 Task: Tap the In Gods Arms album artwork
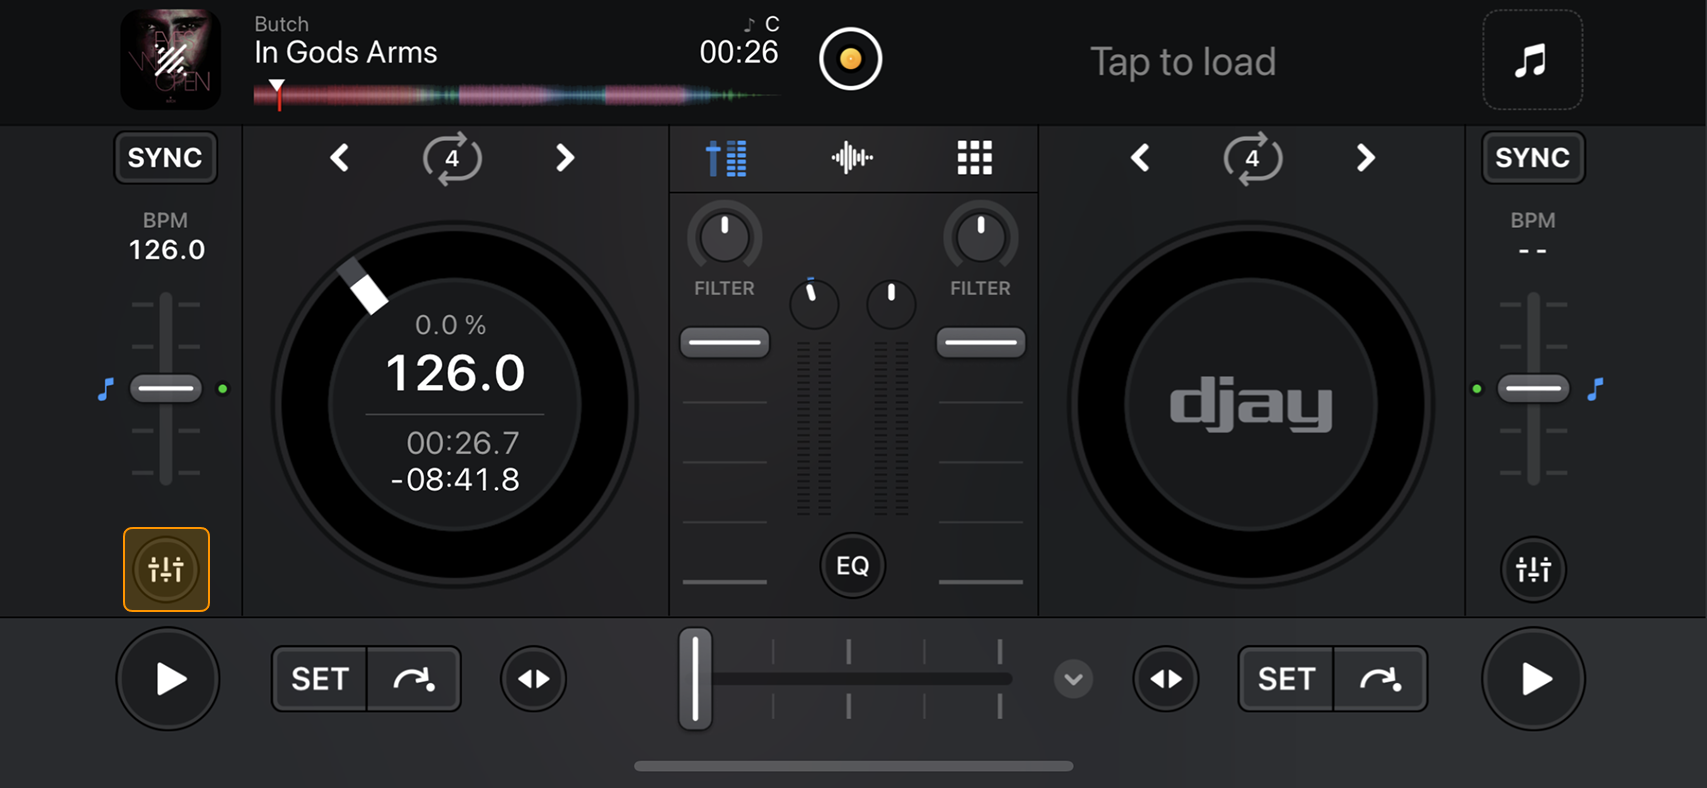coord(170,59)
